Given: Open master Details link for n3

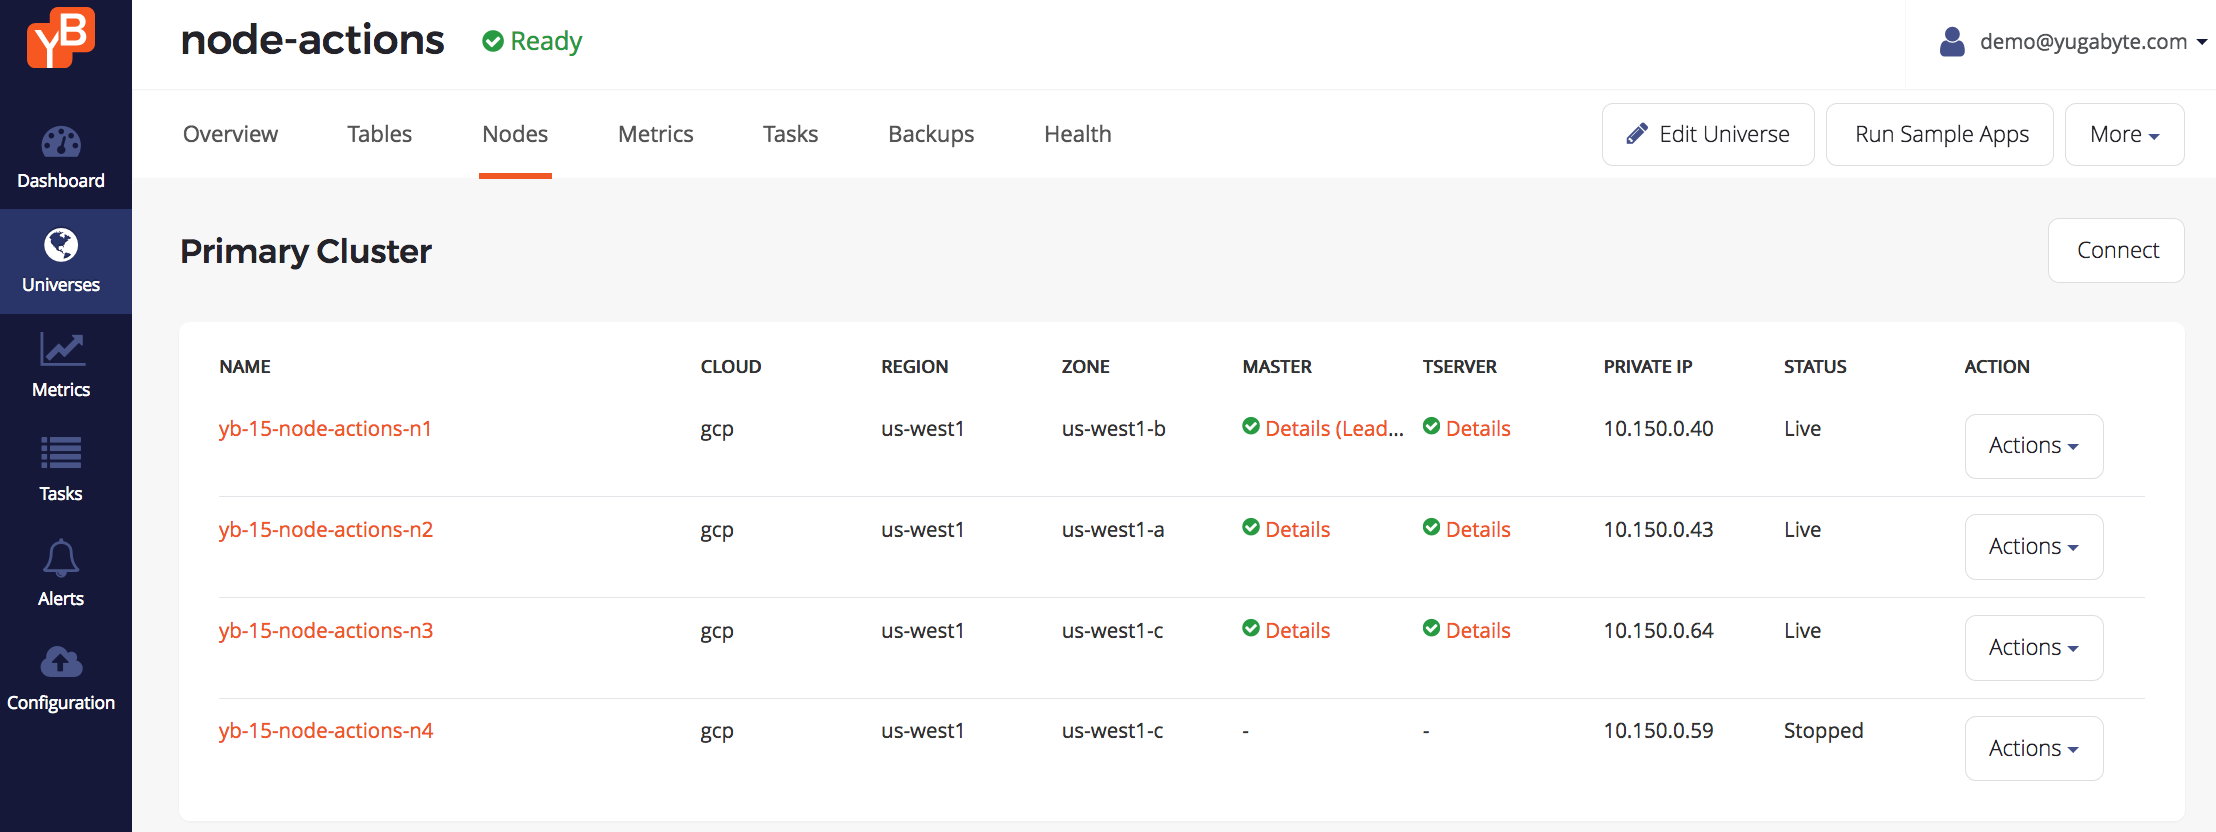Looking at the screenshot, I should pyautogui.click(x=1297, y=631).
